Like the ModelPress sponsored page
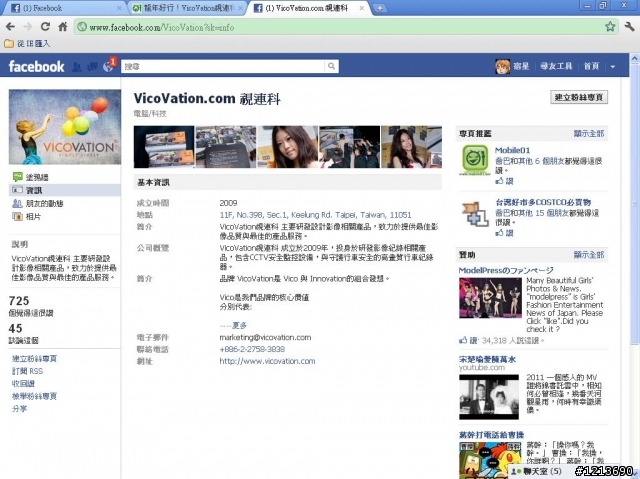 click(x=468, y=340)
